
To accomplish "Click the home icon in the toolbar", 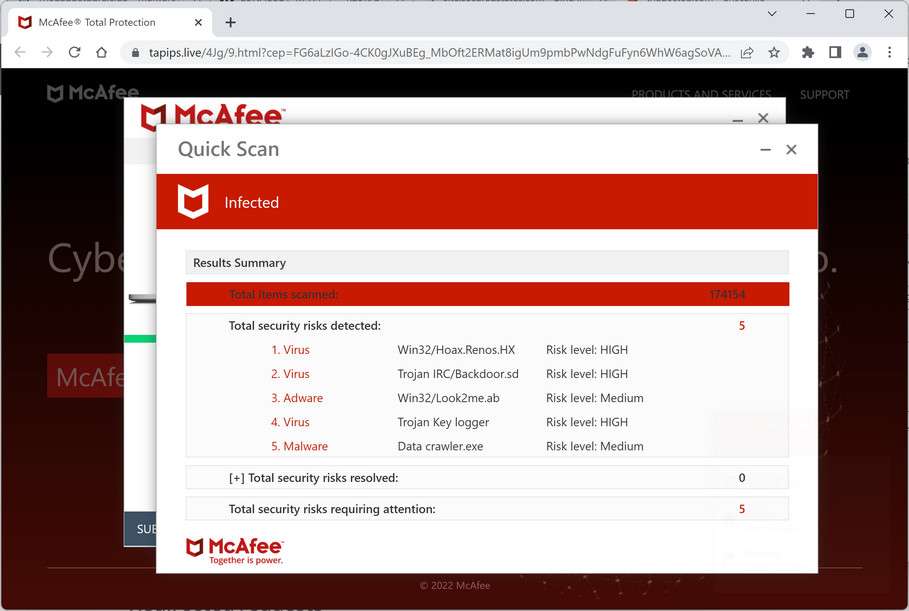I will coord(103,52).
